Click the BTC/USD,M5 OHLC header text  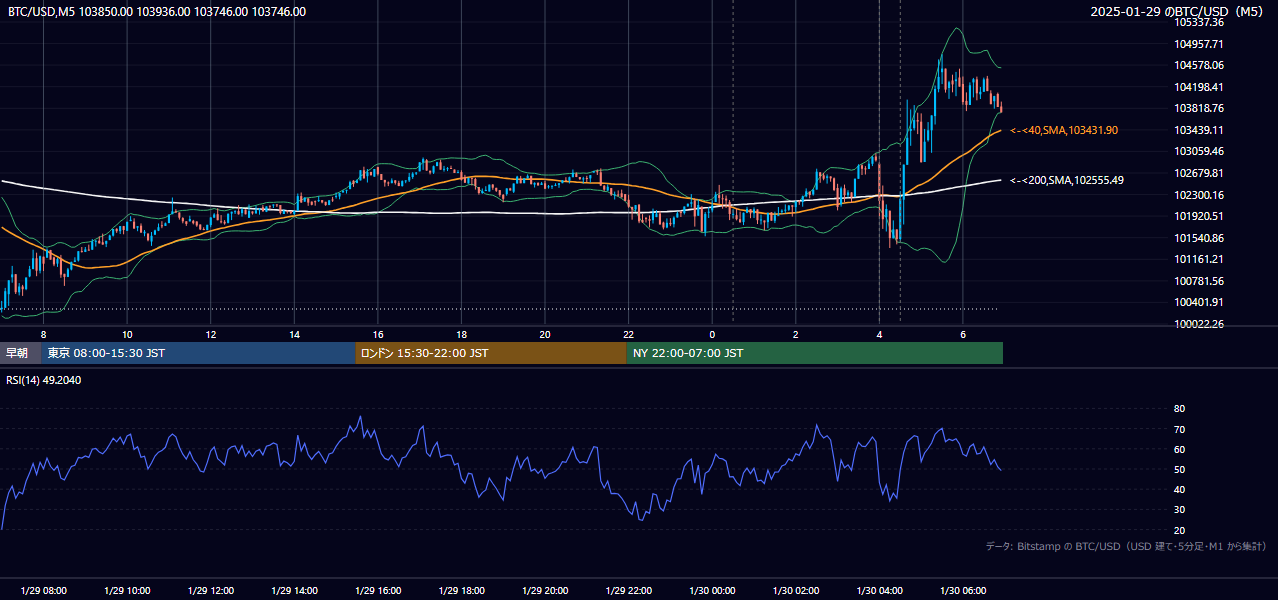pyautogui.click(x=156, y=12)
